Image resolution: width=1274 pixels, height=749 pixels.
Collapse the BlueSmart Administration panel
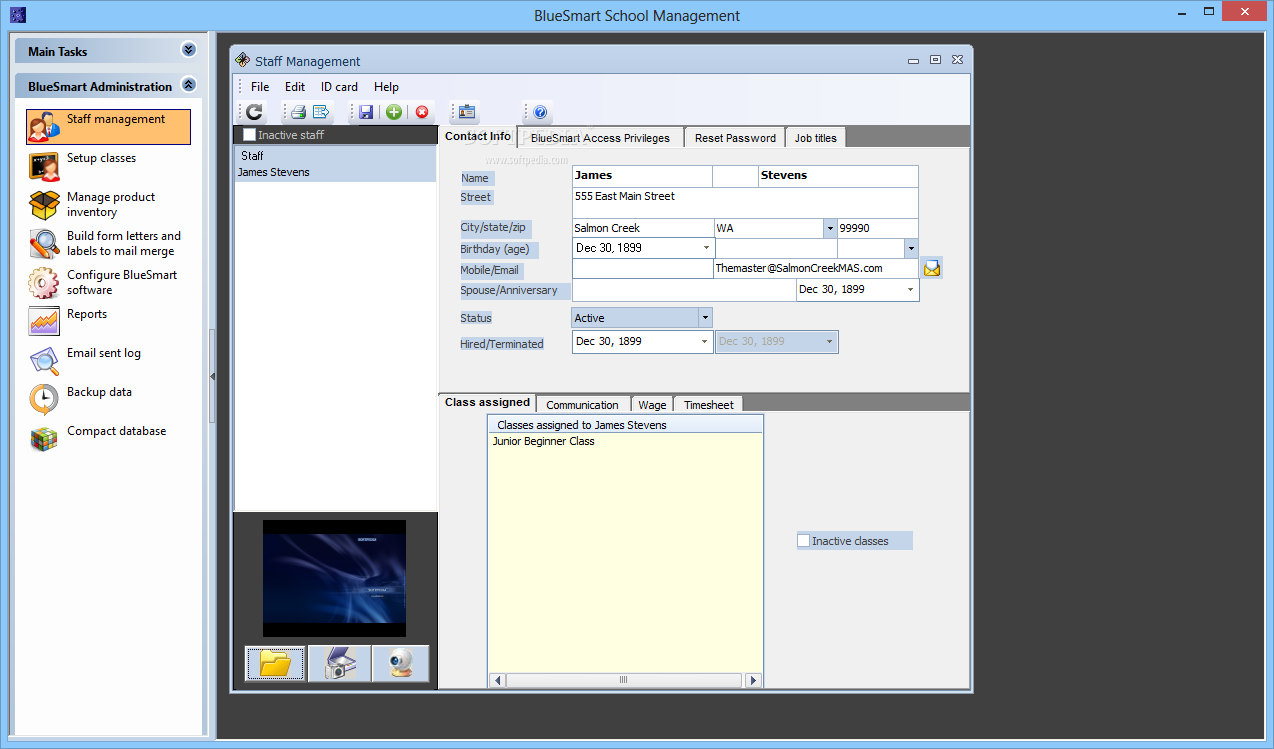189,86
